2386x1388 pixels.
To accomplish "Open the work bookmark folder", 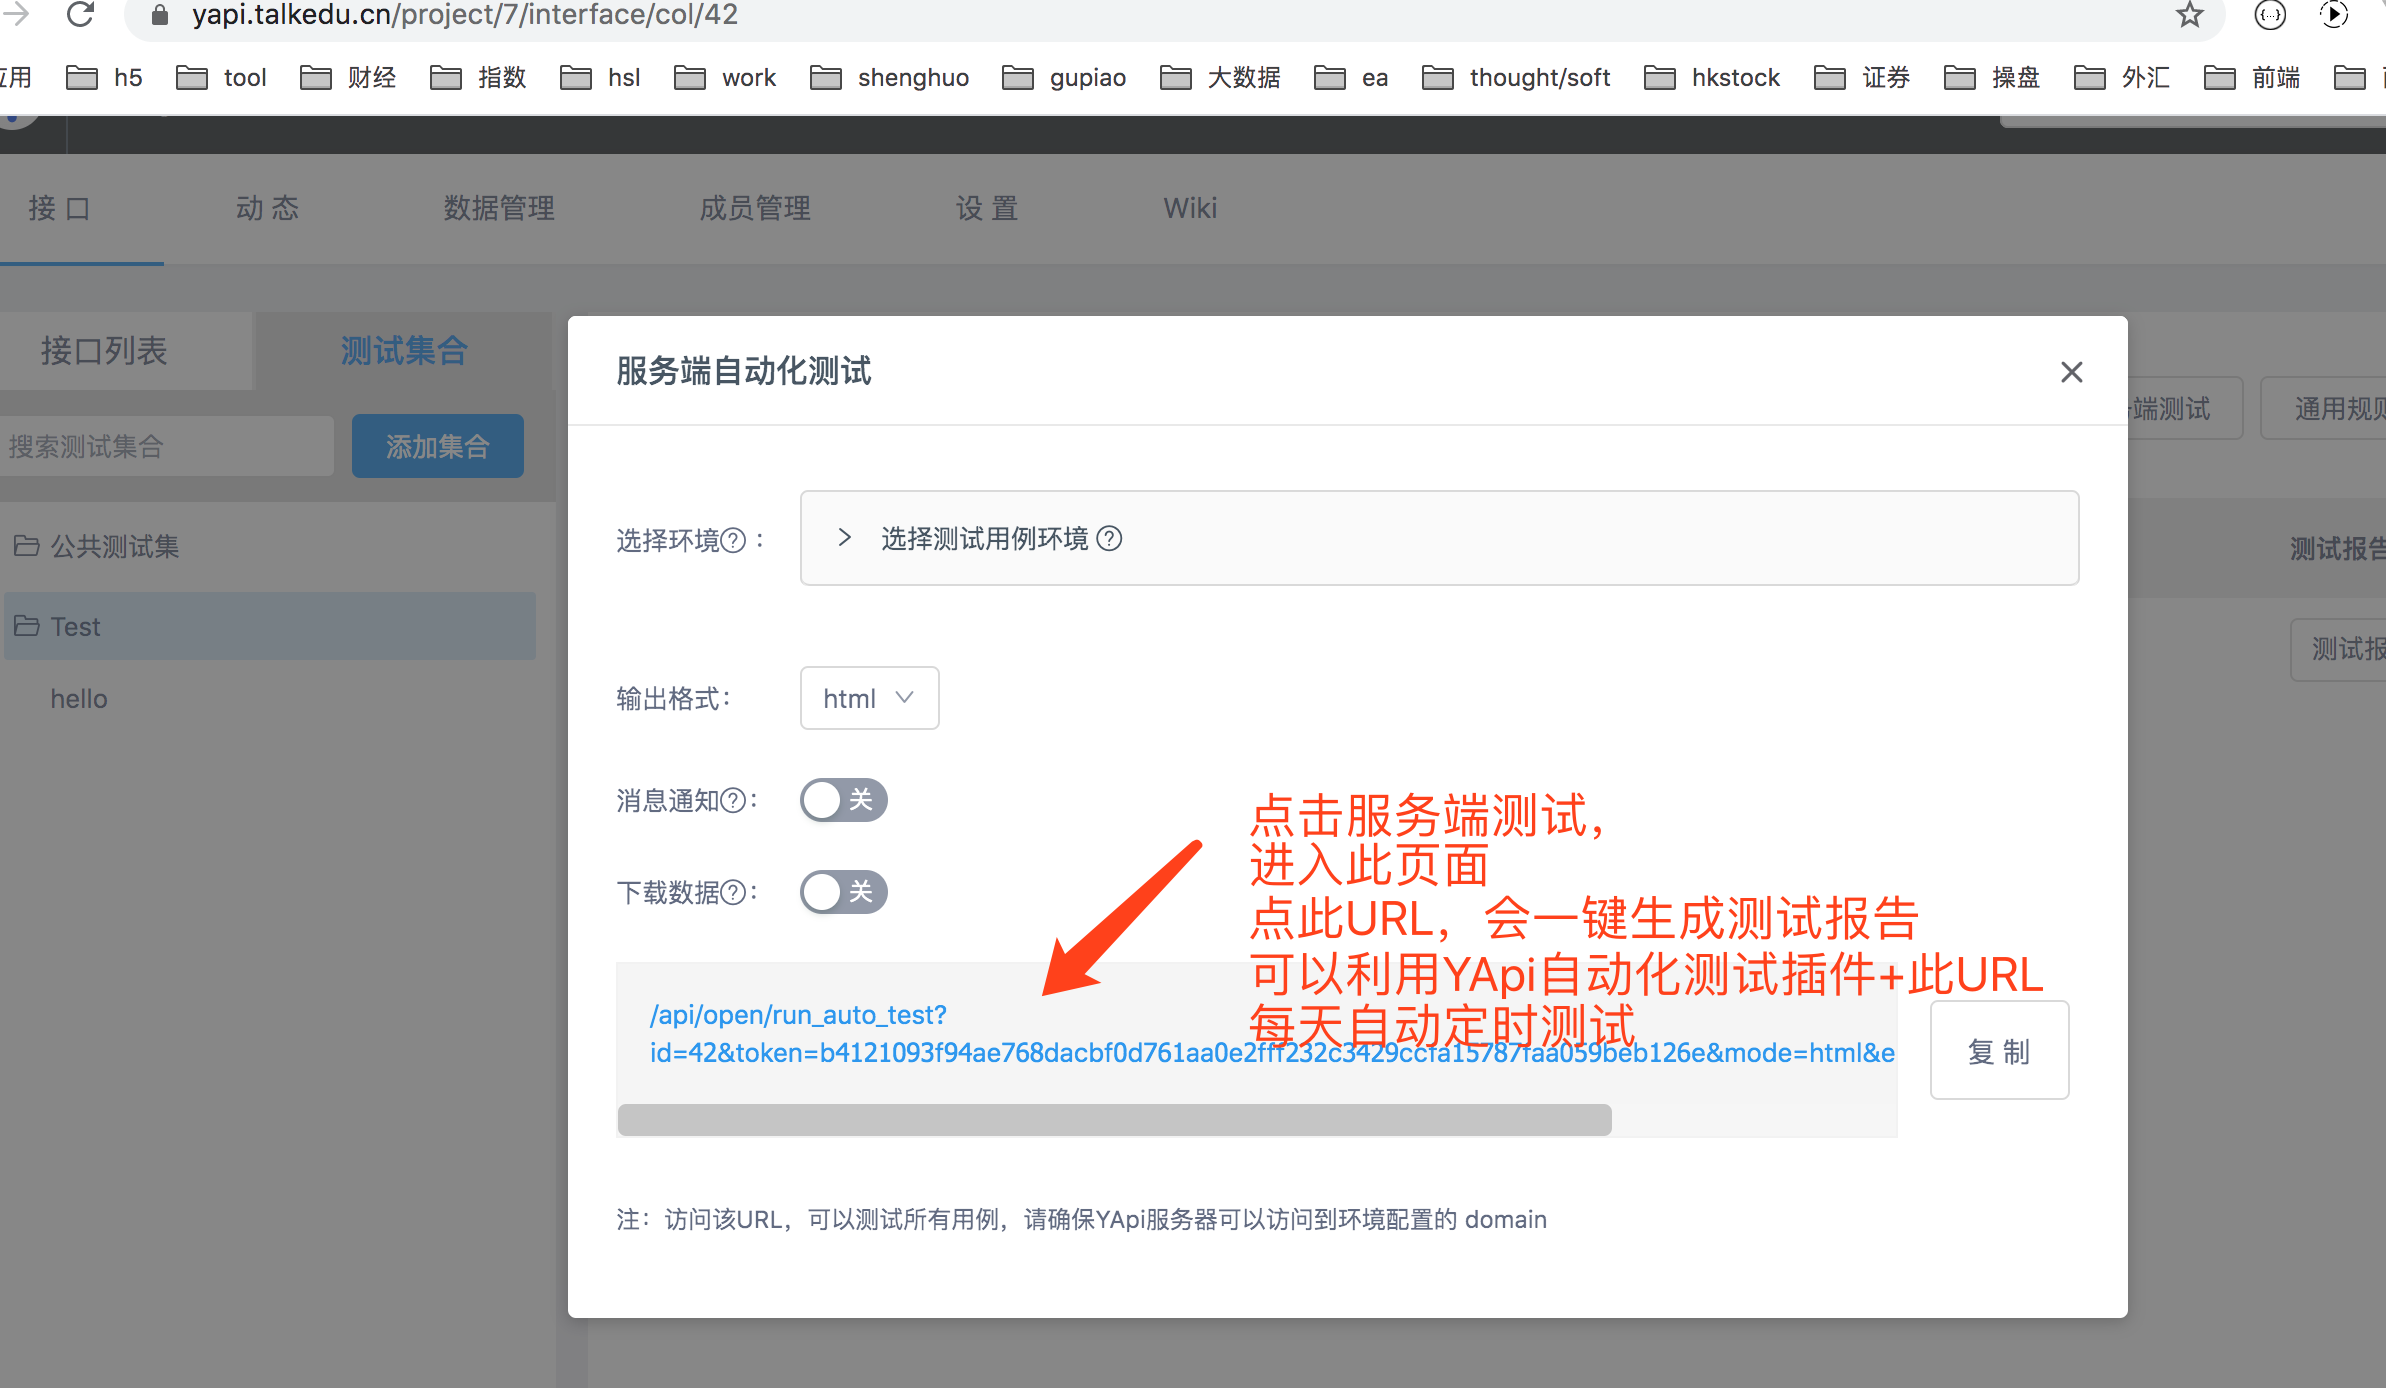I will coord(725,77).
